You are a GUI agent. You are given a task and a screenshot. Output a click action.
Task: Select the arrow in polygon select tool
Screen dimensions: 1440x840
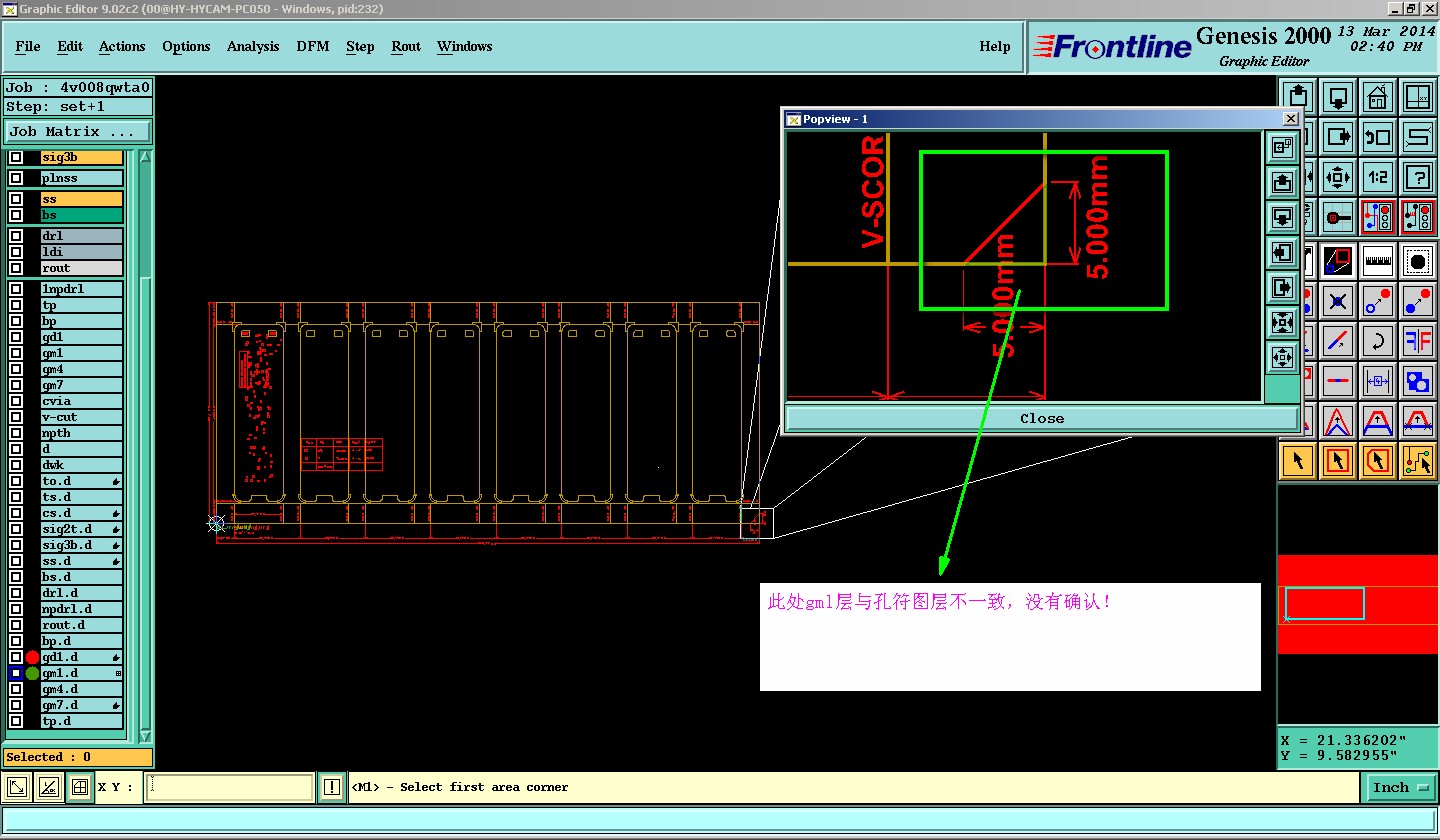[x=1378, y=461]
